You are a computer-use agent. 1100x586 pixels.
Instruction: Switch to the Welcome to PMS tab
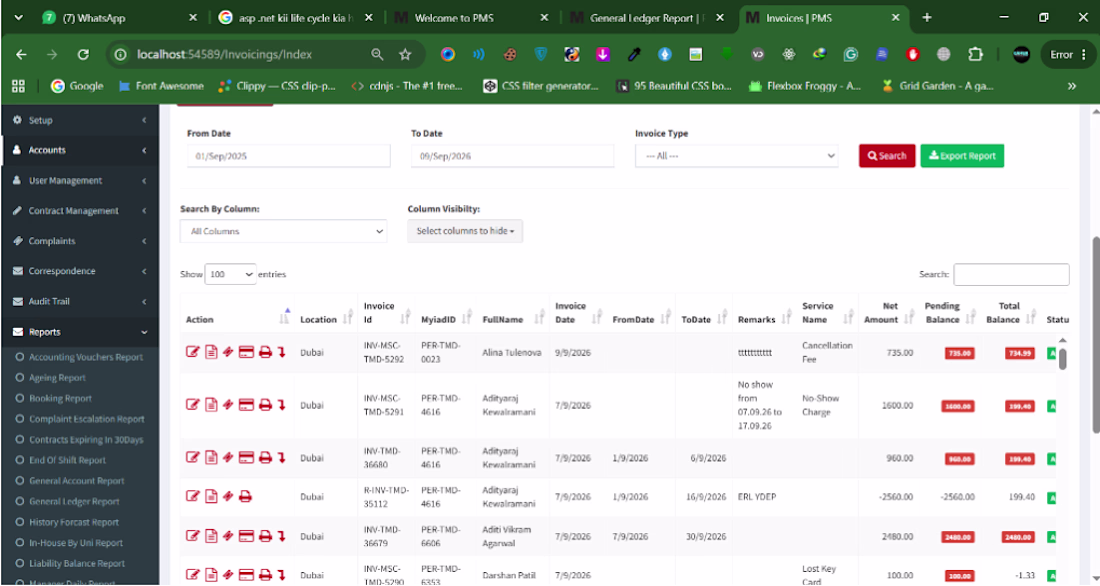[x=471, y=18]
